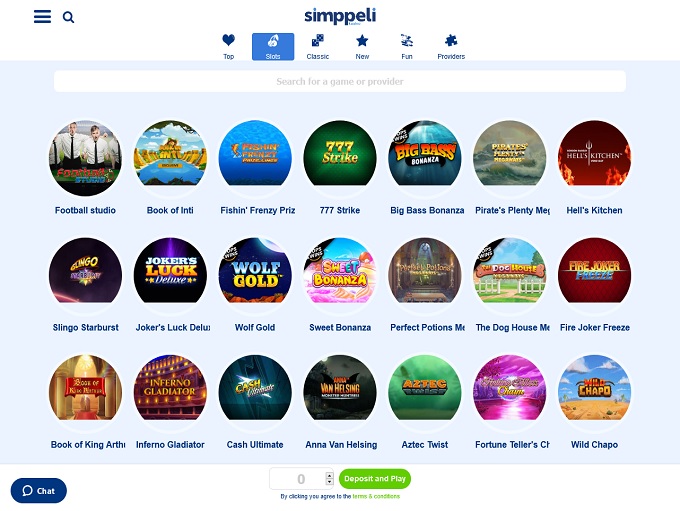Select the Wolf Gold game
The height and width of the screenshot is (511, 680).
(255, 275)
